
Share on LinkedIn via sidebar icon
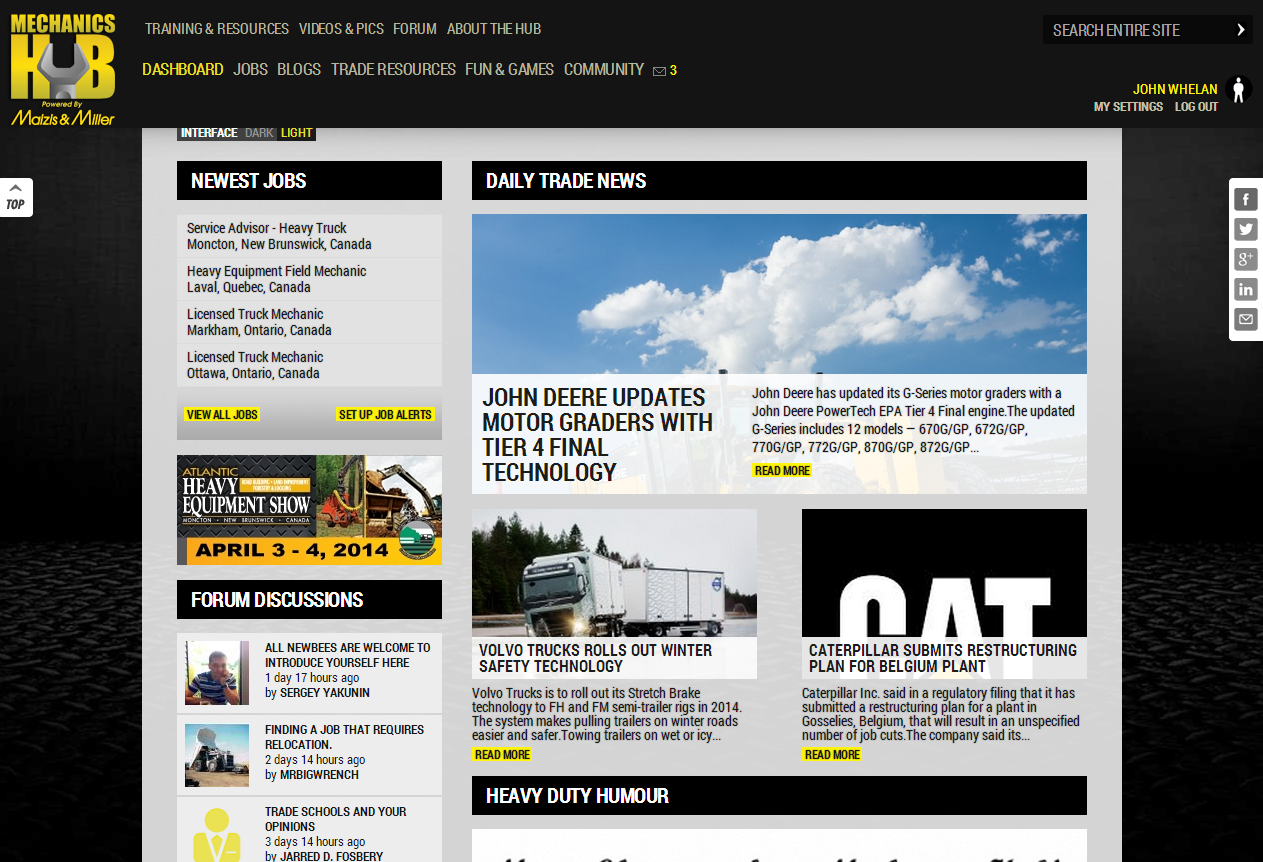pyautogui.click(x=1245, y=290)
